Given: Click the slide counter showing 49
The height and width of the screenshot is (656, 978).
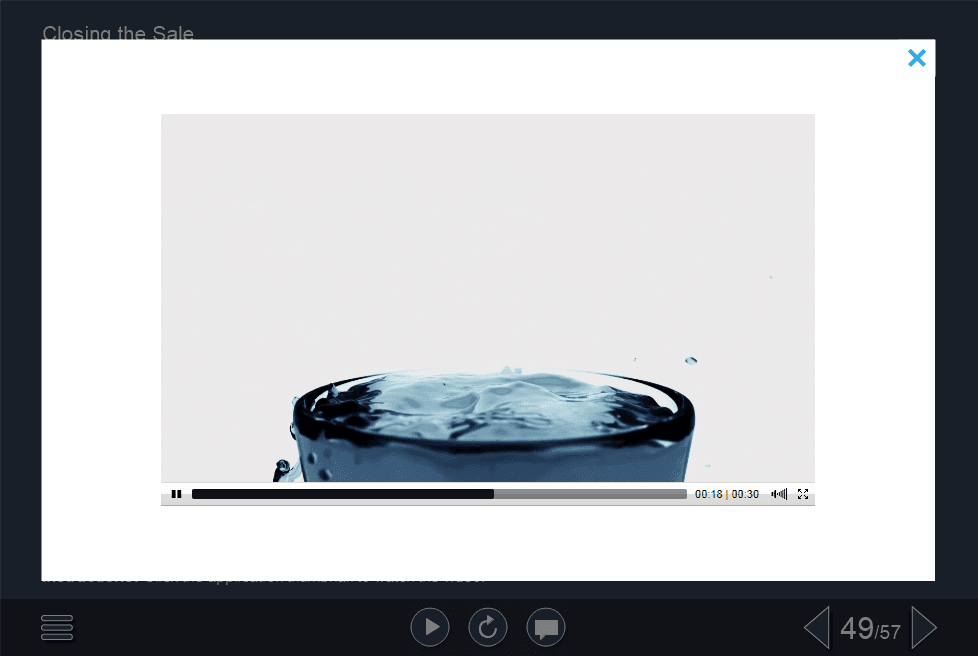Looking at the screenshot, I should (857, 628).
